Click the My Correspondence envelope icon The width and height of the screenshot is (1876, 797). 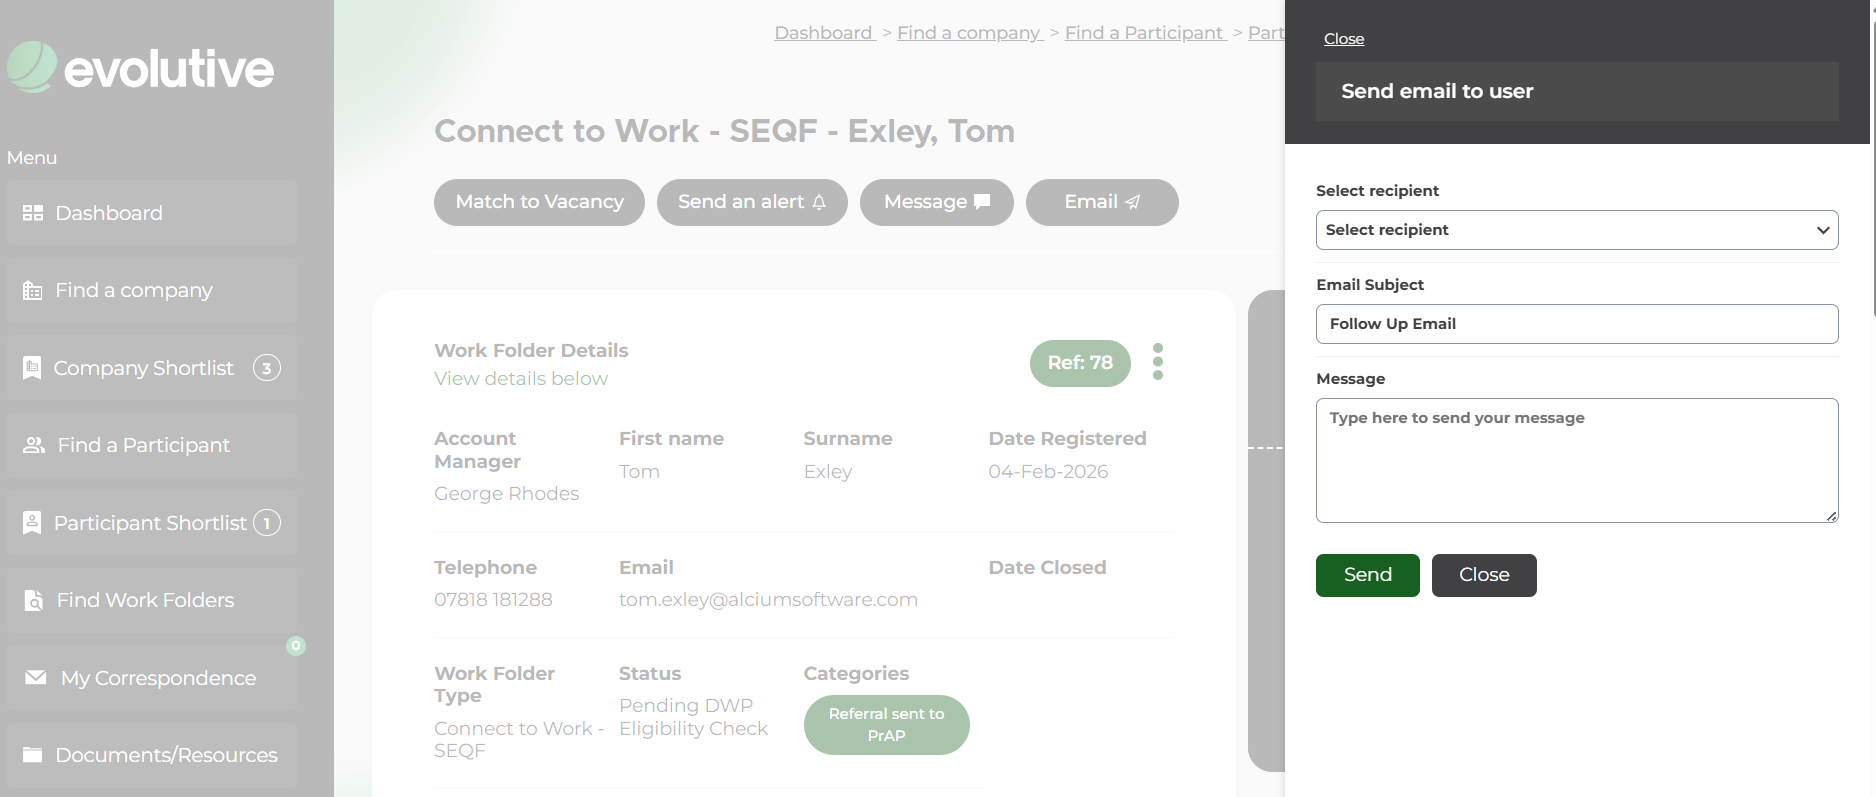click(35, 678)
